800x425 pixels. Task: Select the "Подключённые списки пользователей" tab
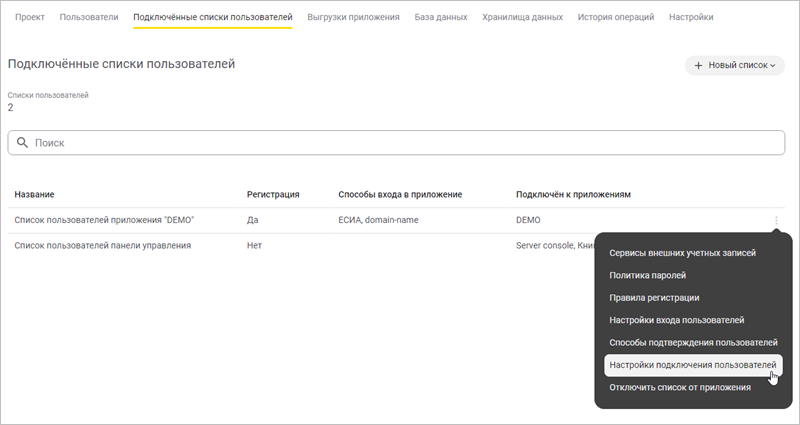pyautogui.click(x=212, y=17)
